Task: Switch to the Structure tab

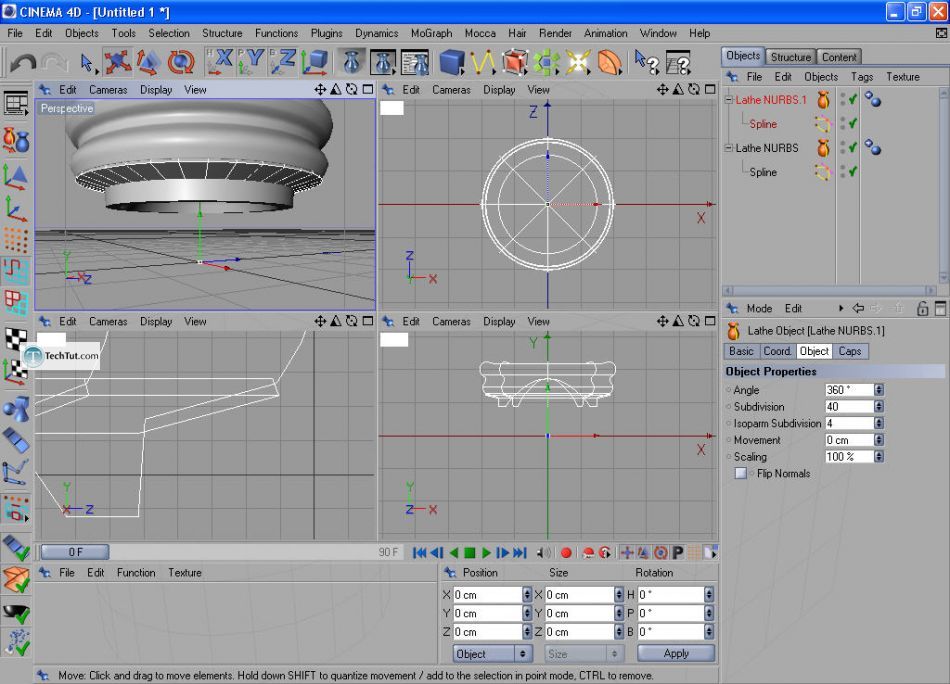Action: [x=791, y=57]
